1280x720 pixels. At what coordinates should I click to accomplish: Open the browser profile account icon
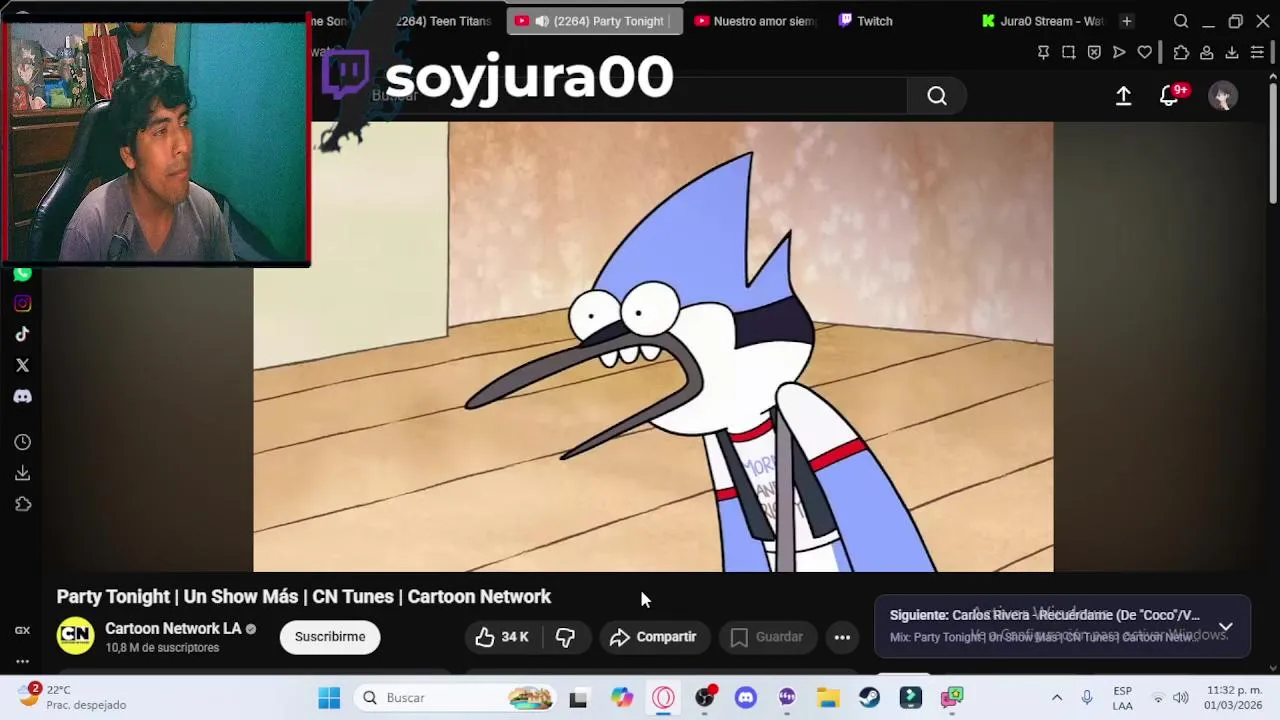[1207, 52]
